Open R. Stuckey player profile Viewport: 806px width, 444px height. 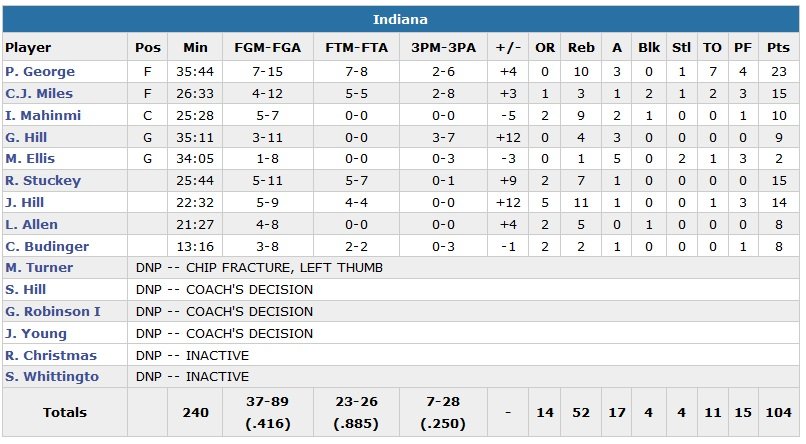click(x=43, y=181)
